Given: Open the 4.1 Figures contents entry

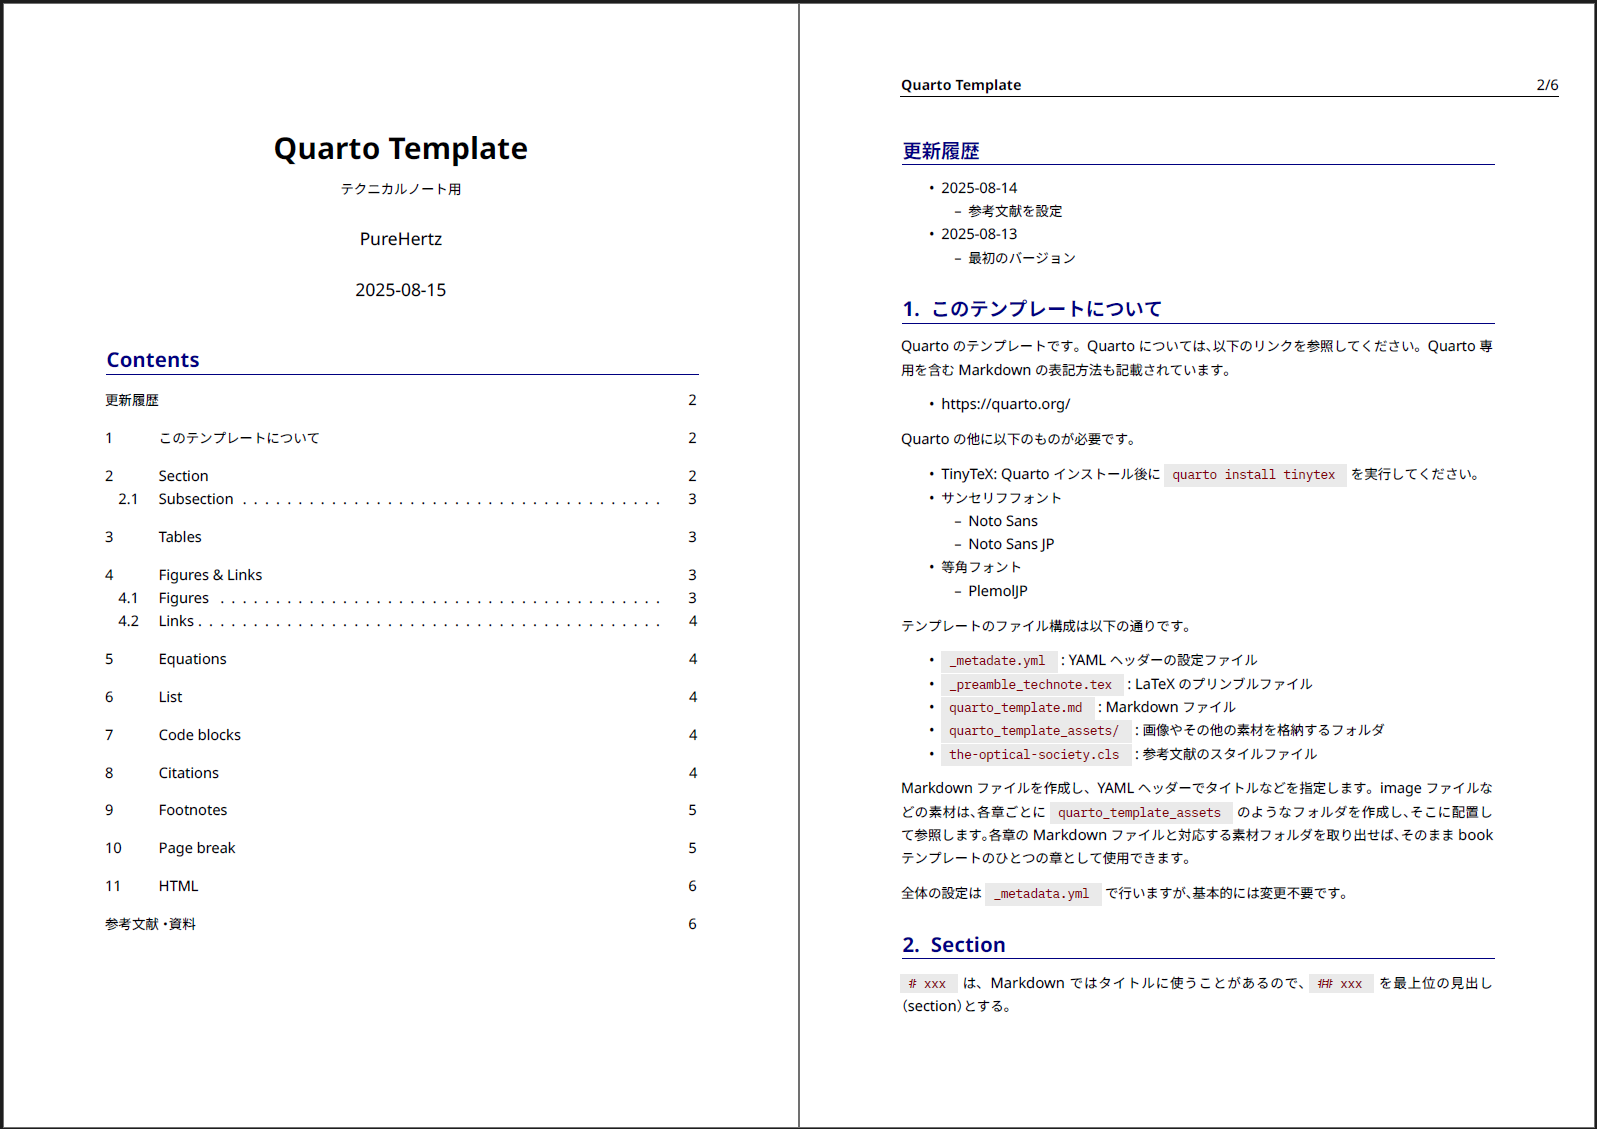Looking at the screenshot, I should tap(184, 598).
